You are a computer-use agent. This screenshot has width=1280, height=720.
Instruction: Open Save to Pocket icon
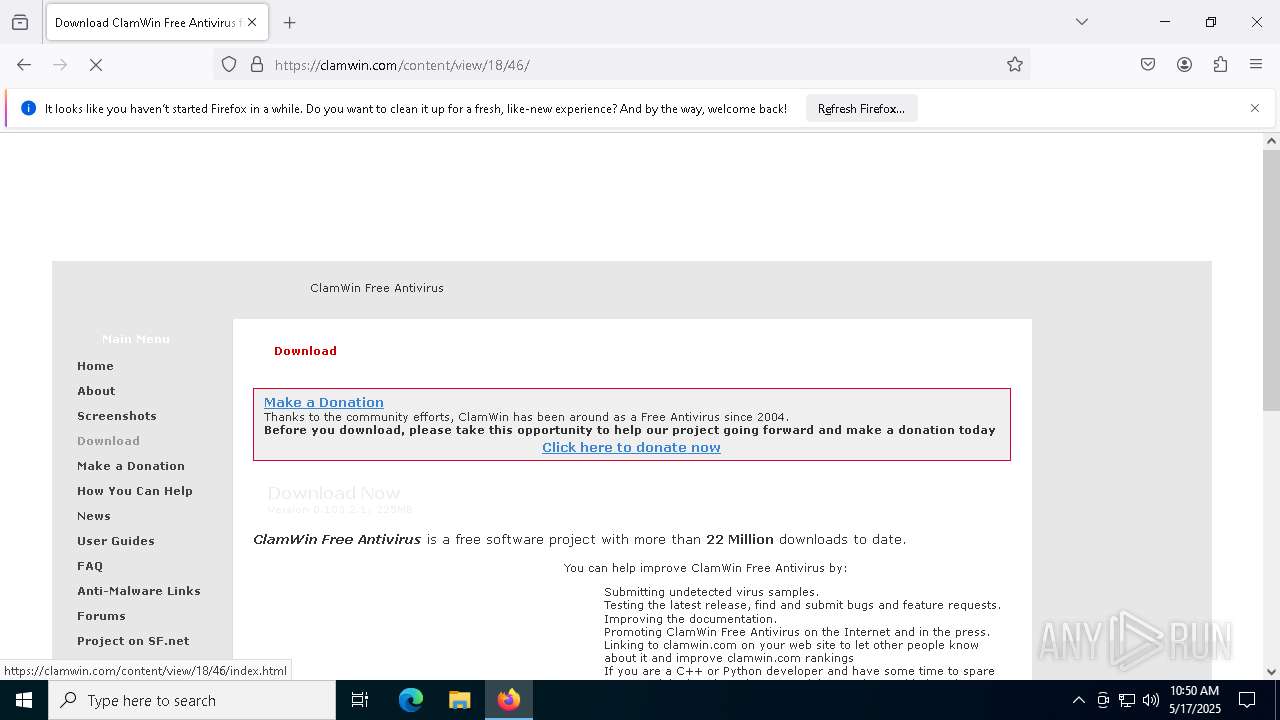tap(1148, 65)
